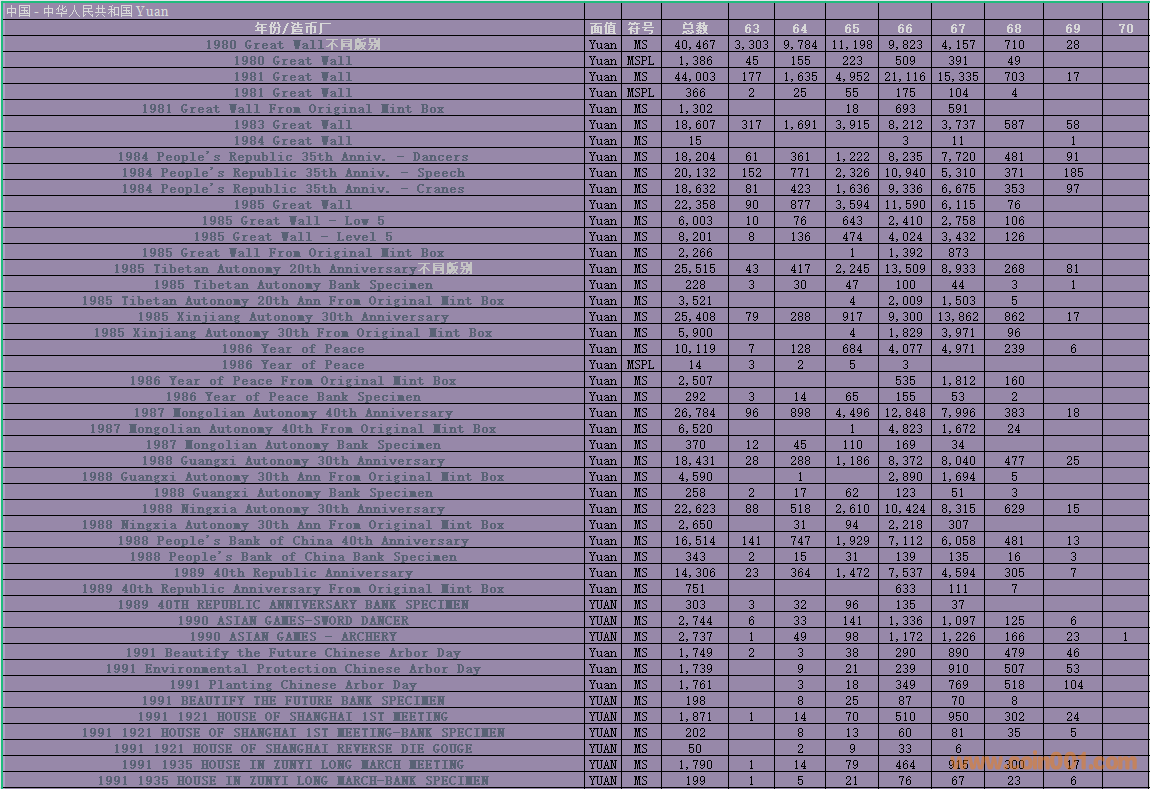
Task: Click 1989 40th Republic Anniversary row label
Action: (293, 573)
